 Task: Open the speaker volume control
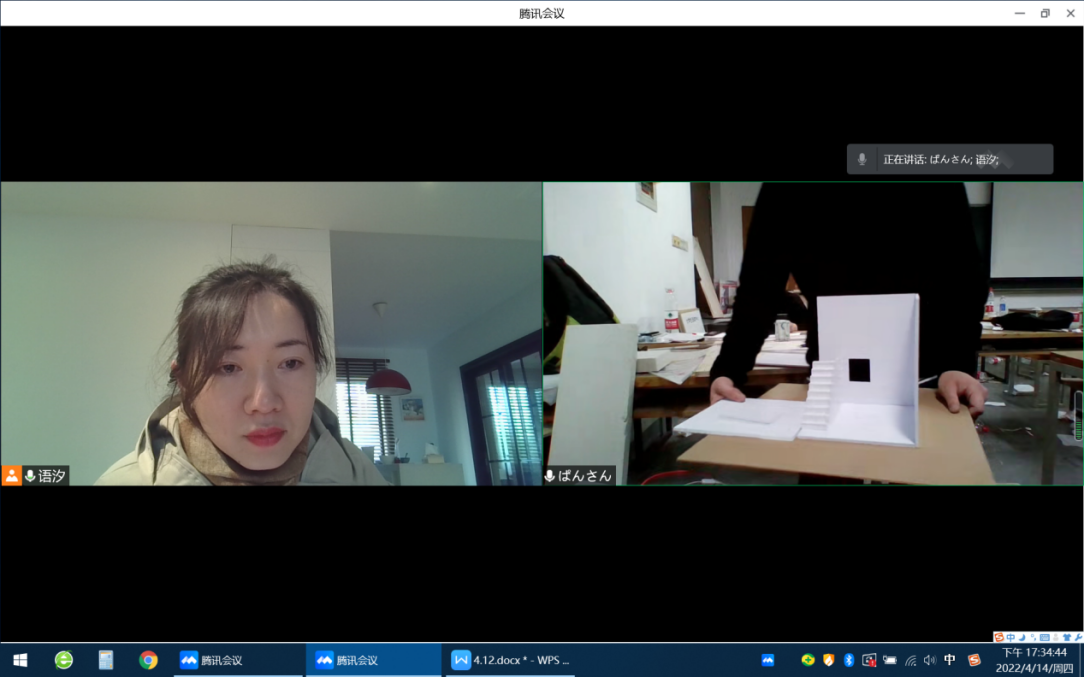point(930,660)
